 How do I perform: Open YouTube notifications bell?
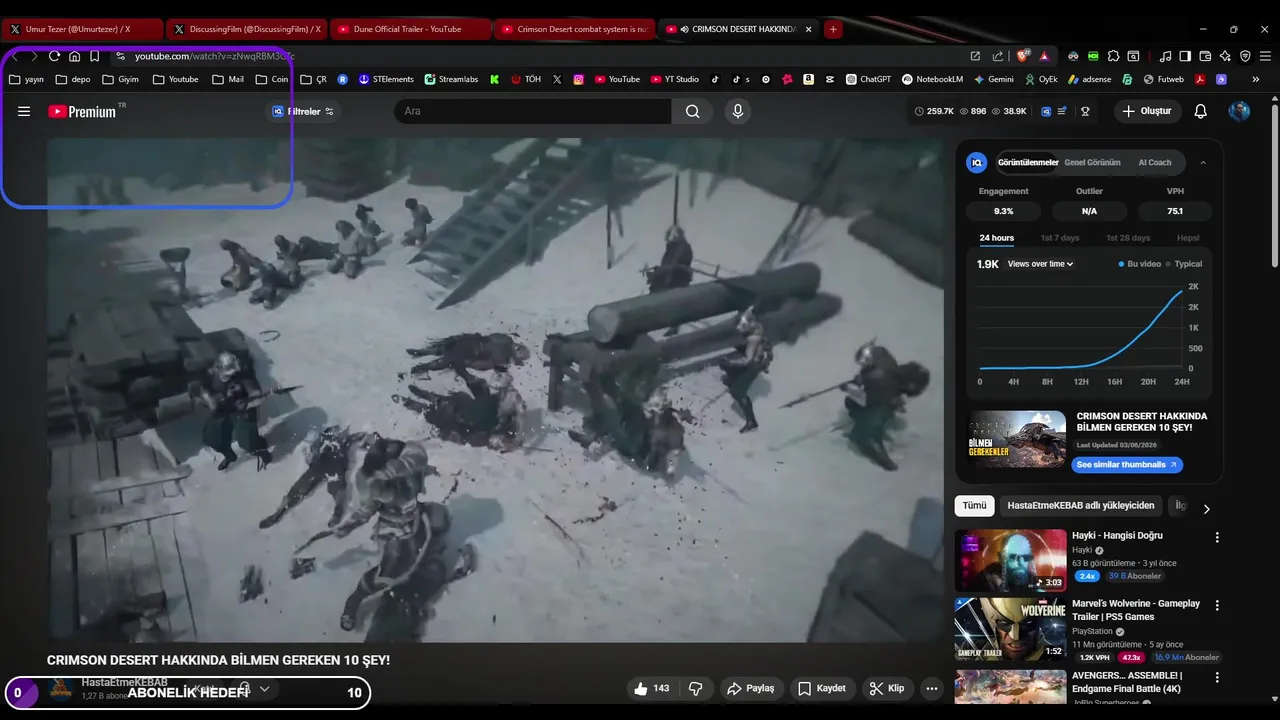click(1200, 111)
